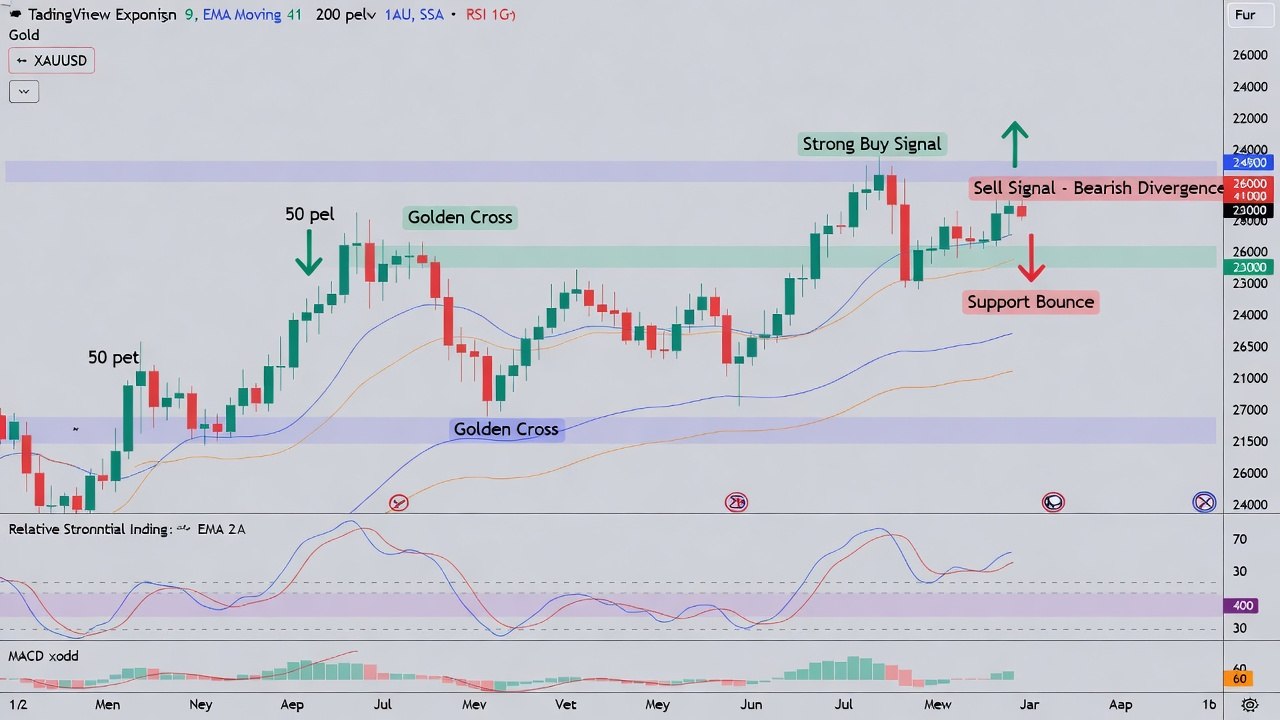Click the red "RSI 1G" indicator label

click(x=492, y=15)
